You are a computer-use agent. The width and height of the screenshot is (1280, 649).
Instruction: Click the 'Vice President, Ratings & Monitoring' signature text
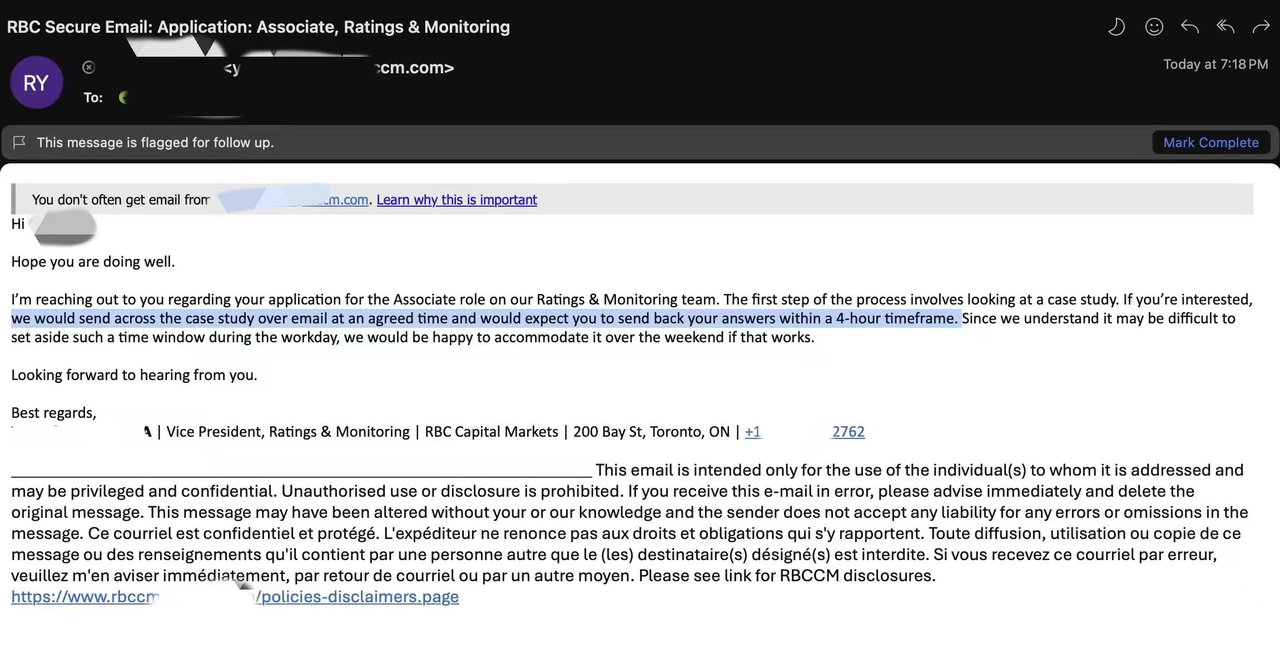tap(288, 432)
